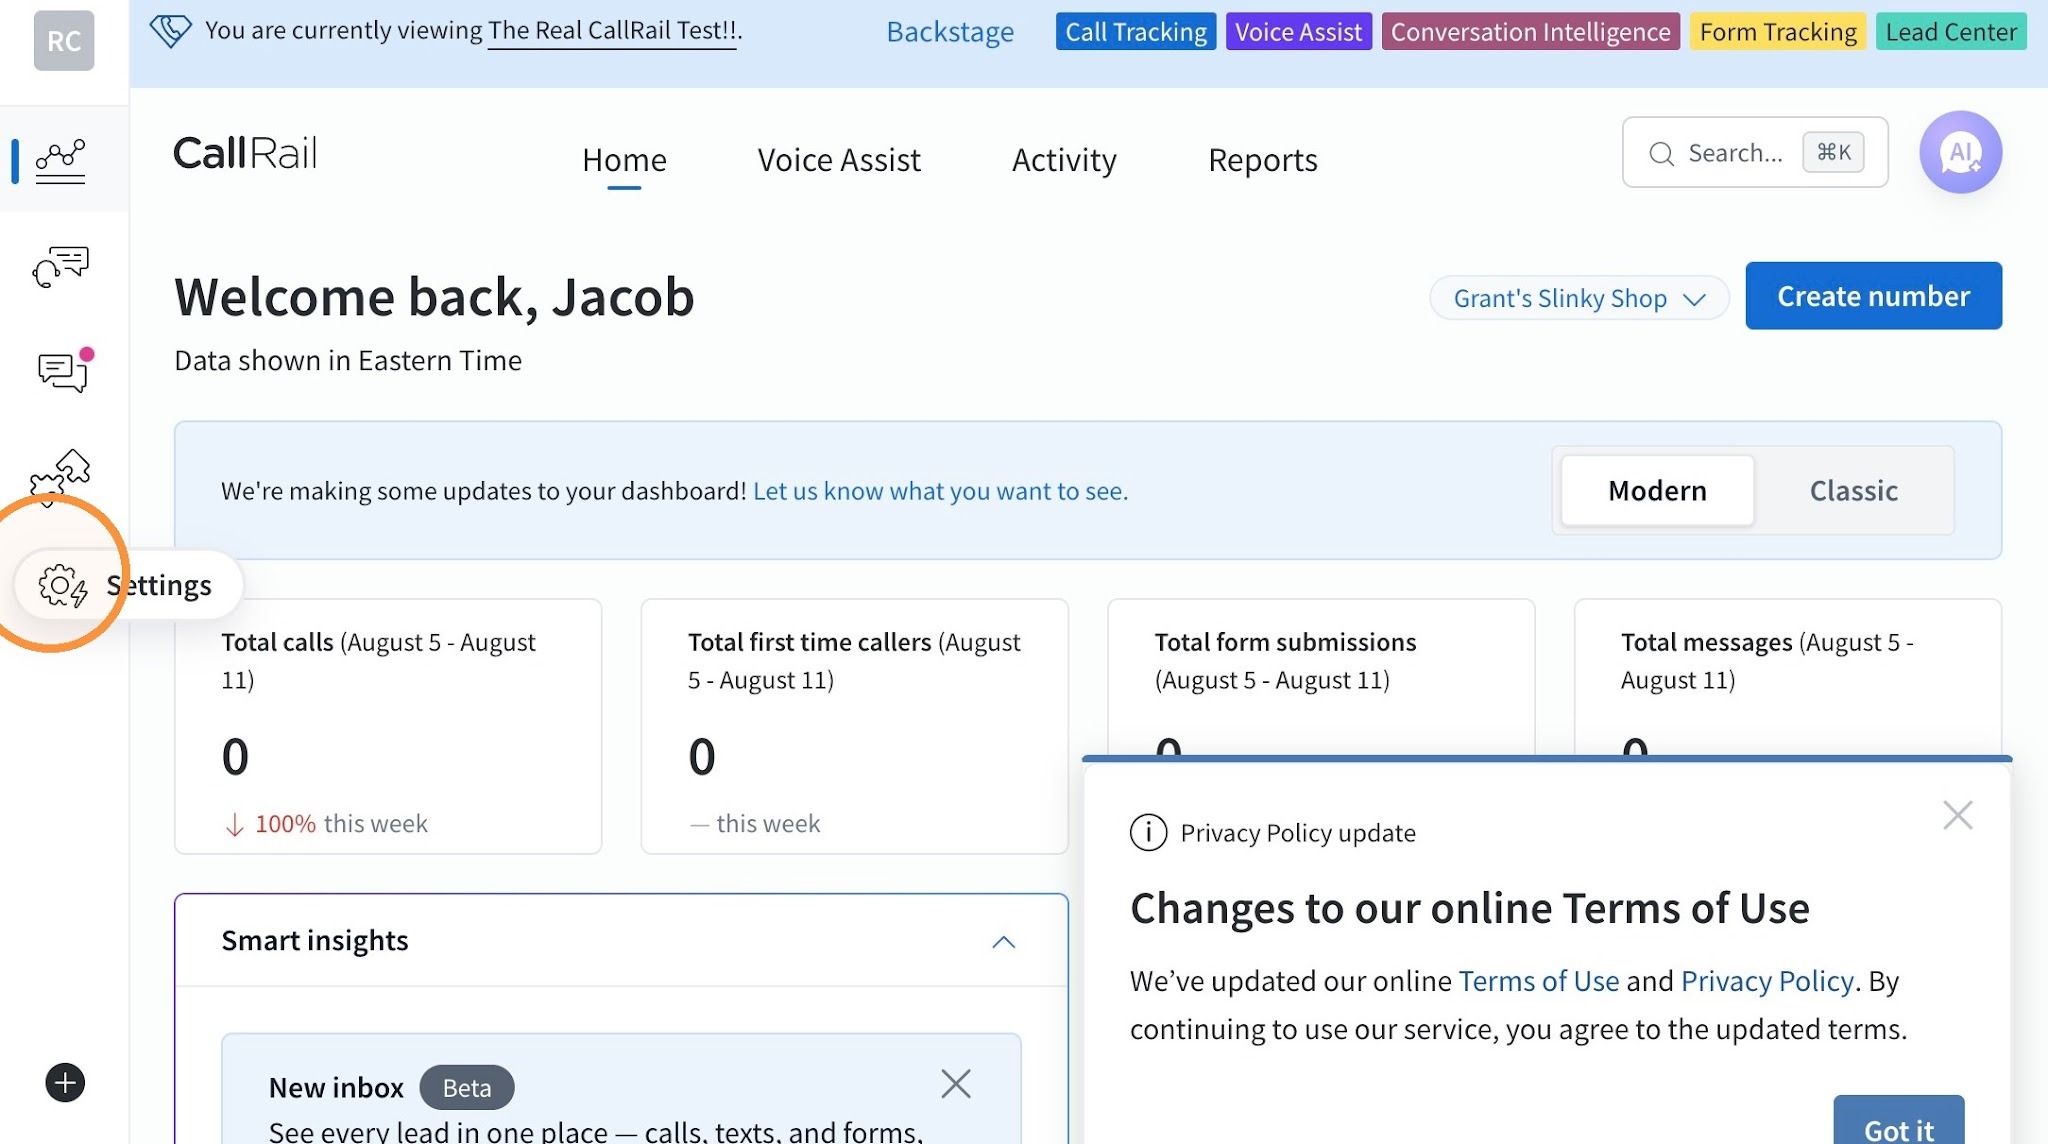Click the black plus add button
The height and width of the screenshot is (1144, 2048).
tap(65, 1082)
